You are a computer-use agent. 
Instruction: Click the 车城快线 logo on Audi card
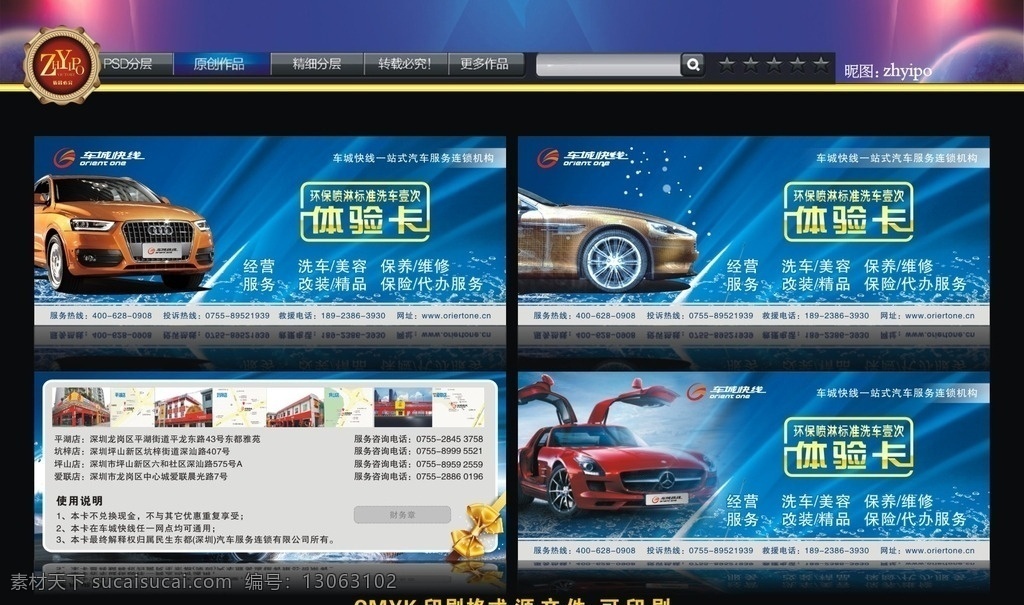99,158
